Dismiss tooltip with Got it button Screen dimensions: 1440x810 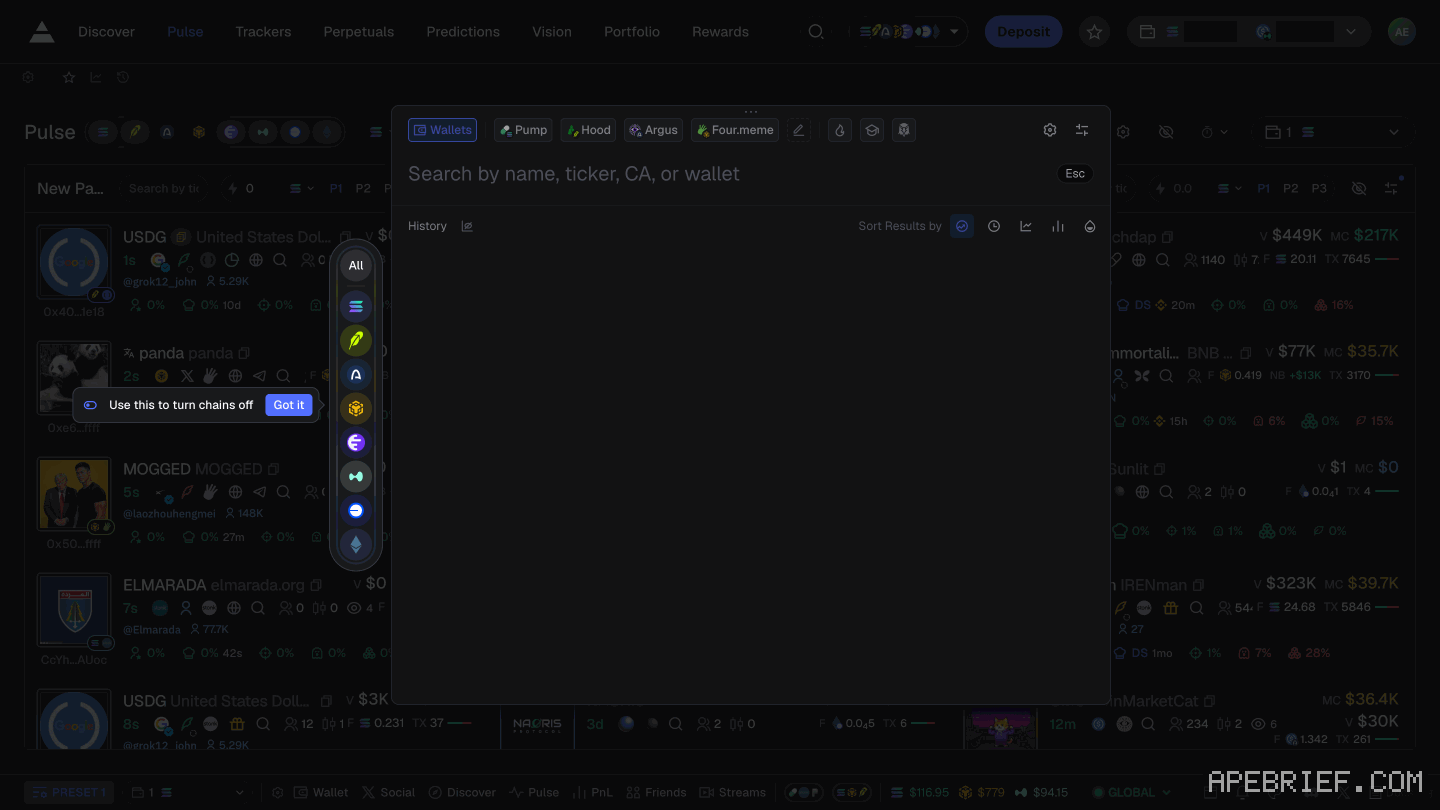pyautogui.click(x=289, y=405)
